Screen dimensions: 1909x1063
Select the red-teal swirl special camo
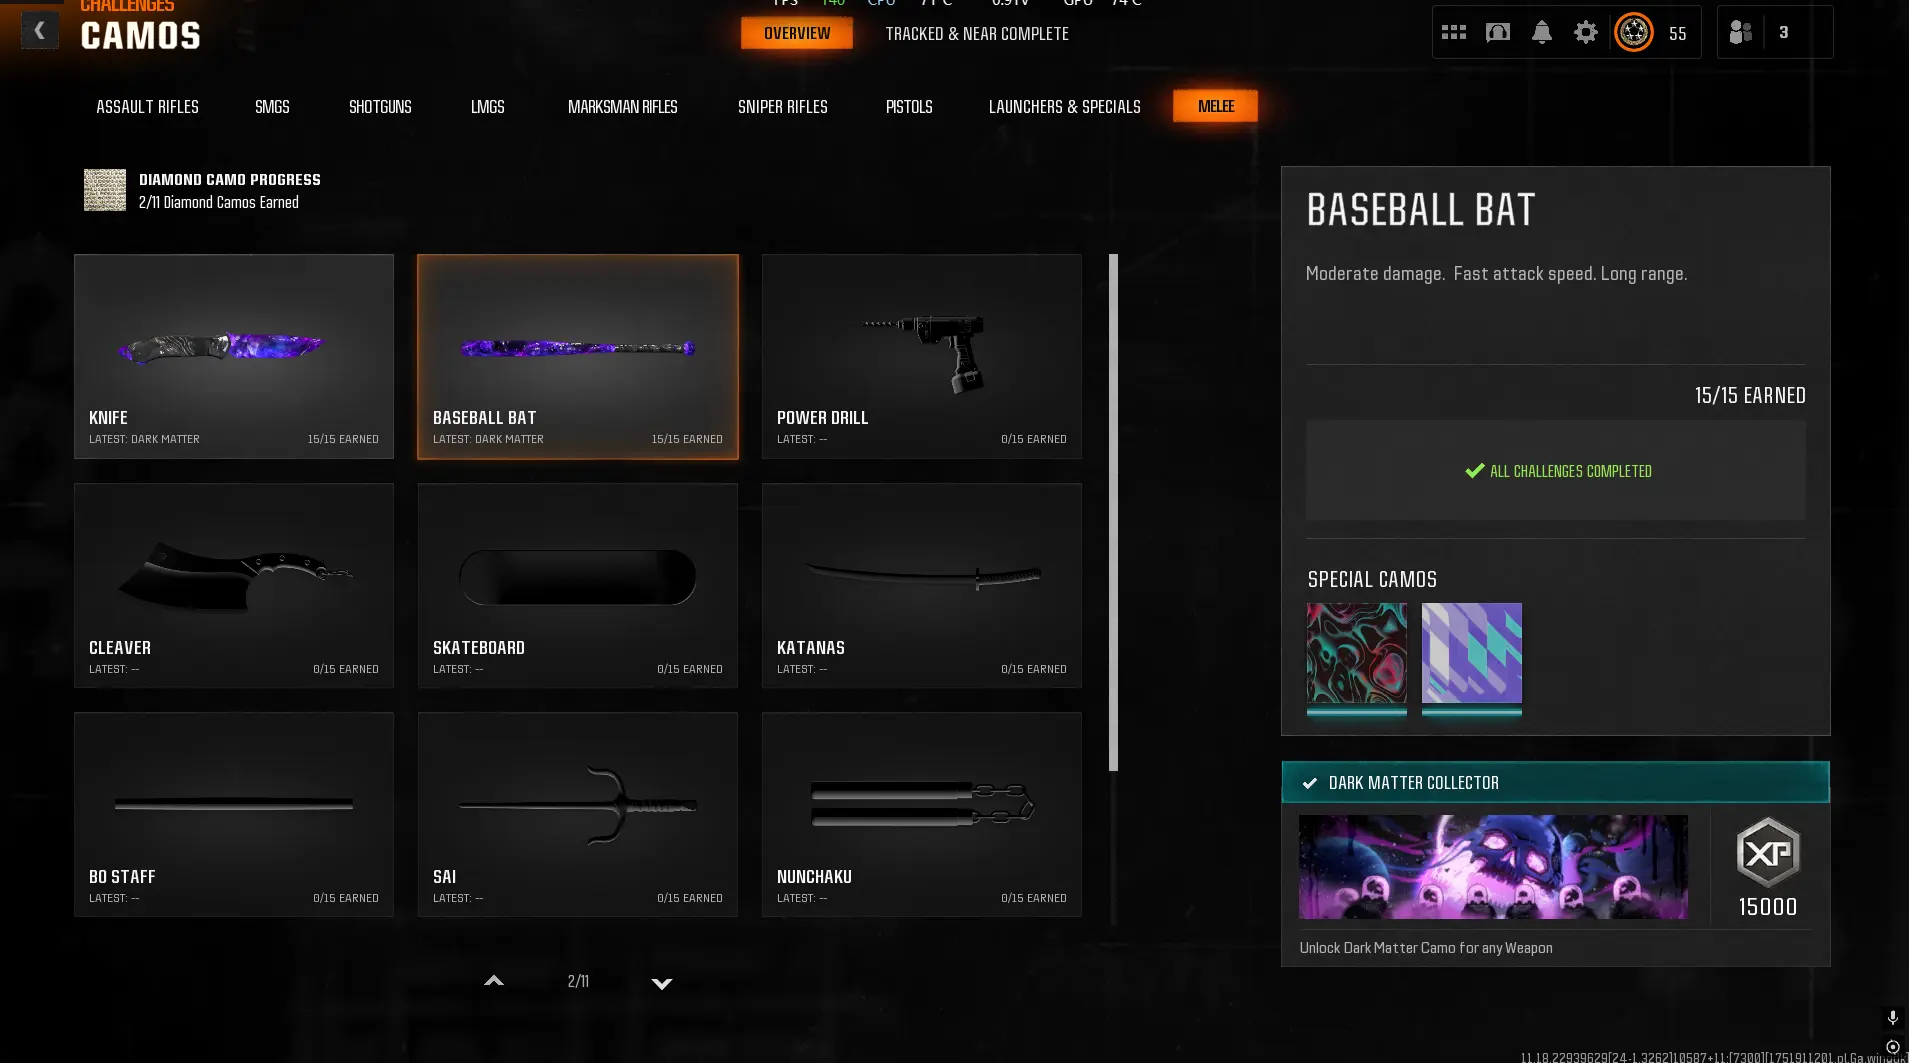point(1357,654)
